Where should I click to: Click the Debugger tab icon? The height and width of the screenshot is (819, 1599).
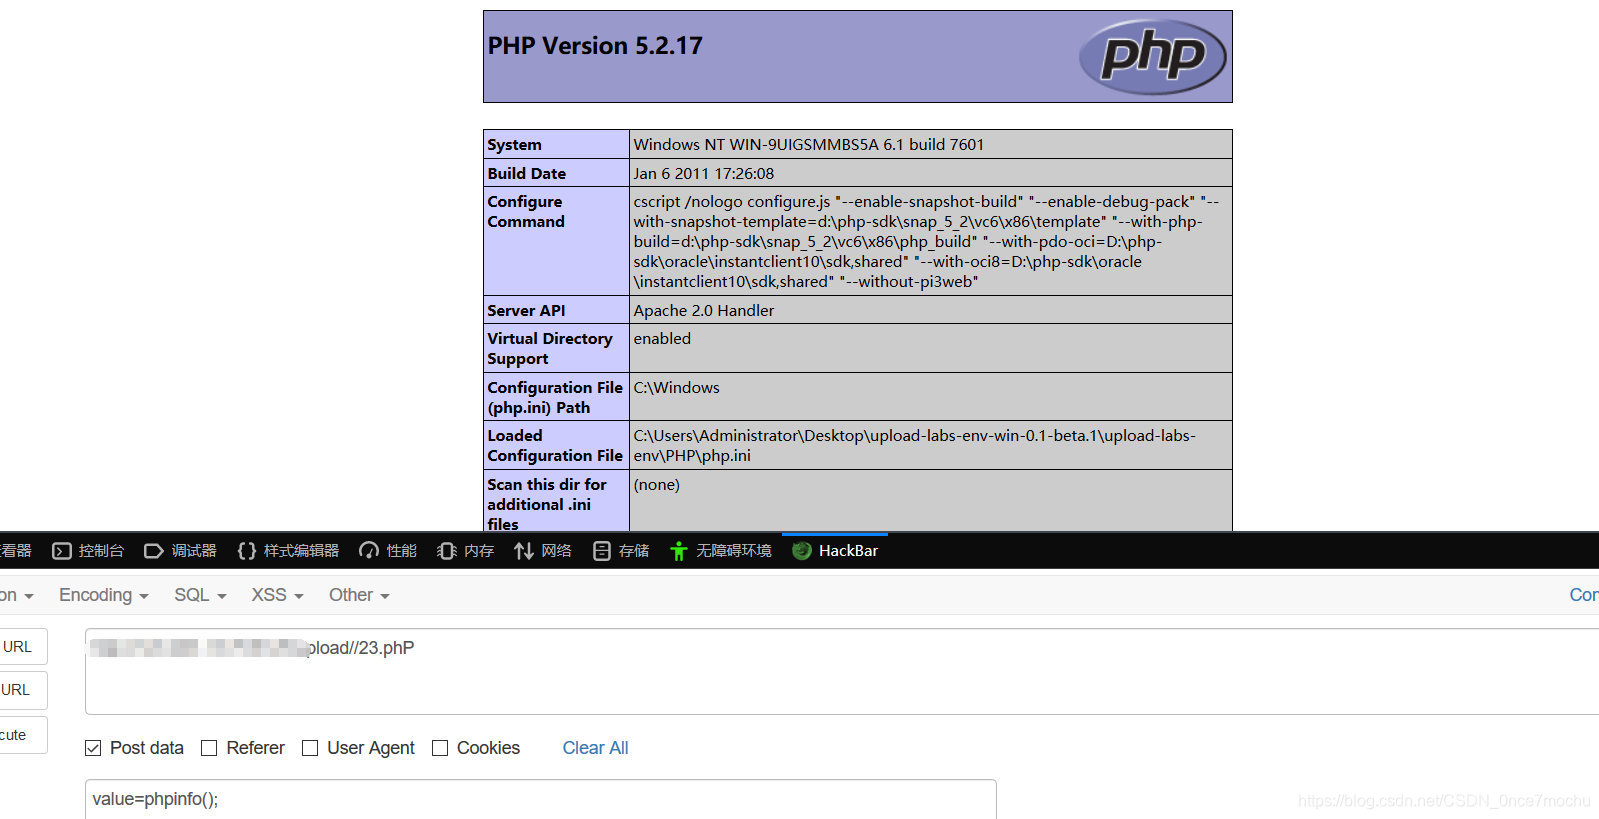point(154,551)
